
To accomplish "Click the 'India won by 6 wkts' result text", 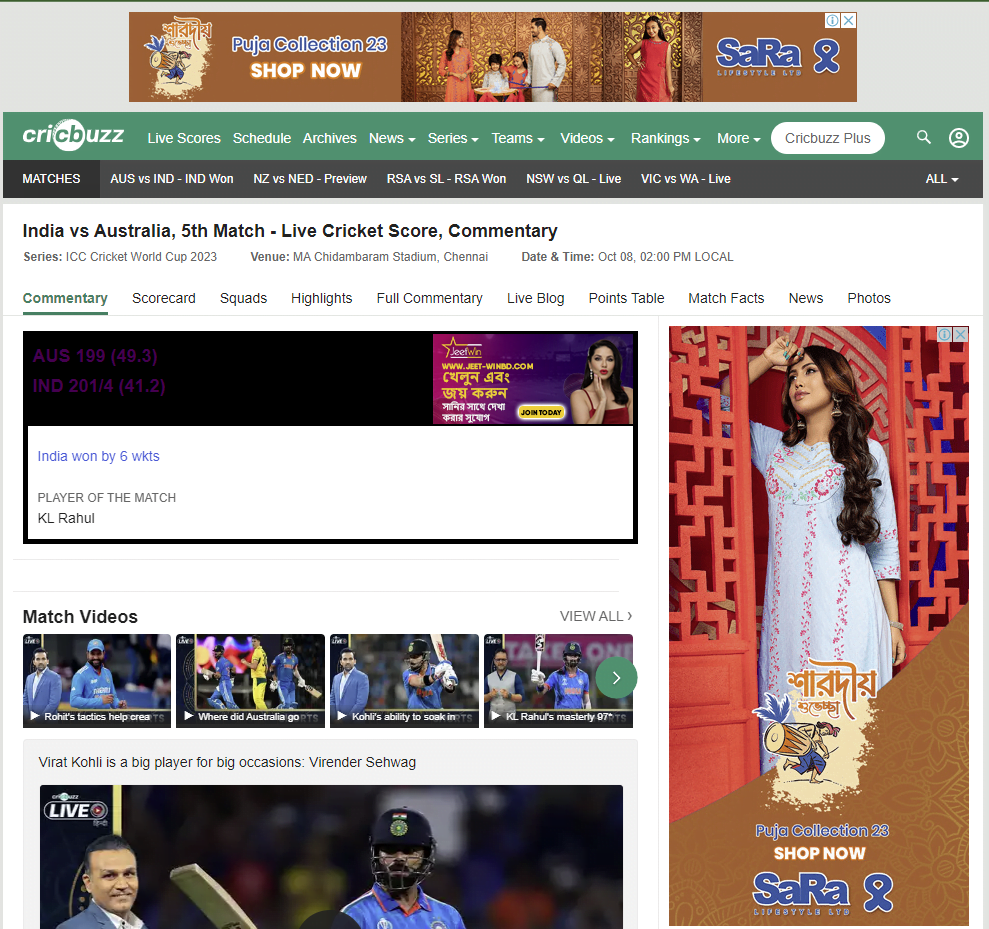I will coord(98,456).
